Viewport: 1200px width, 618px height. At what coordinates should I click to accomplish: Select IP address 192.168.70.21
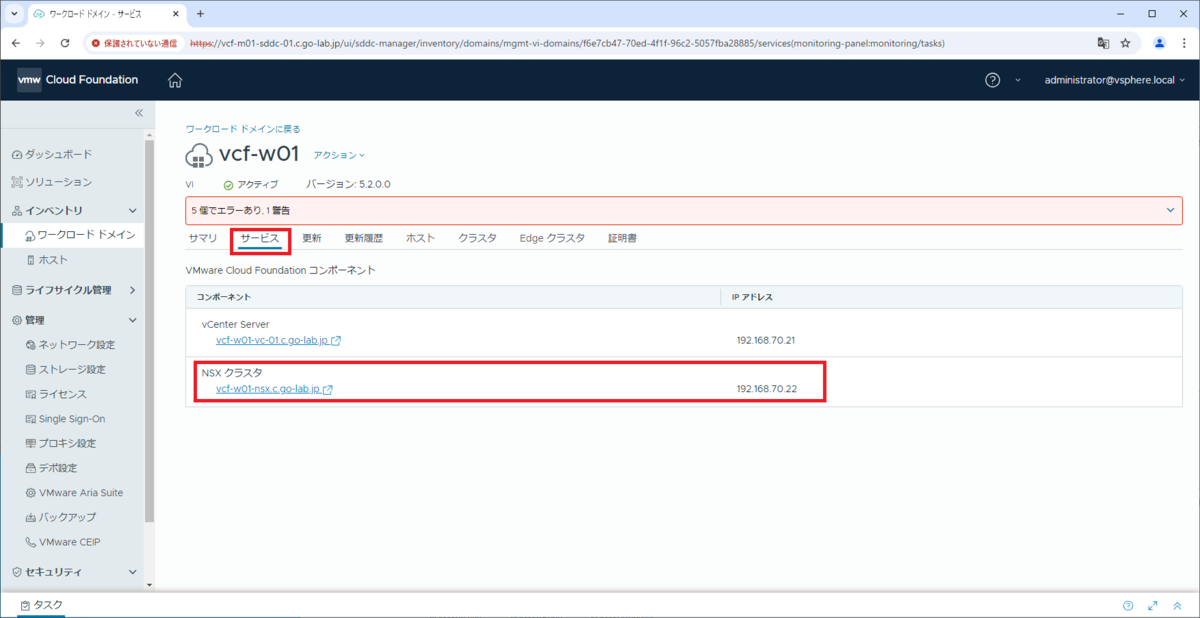coord(766,340)
